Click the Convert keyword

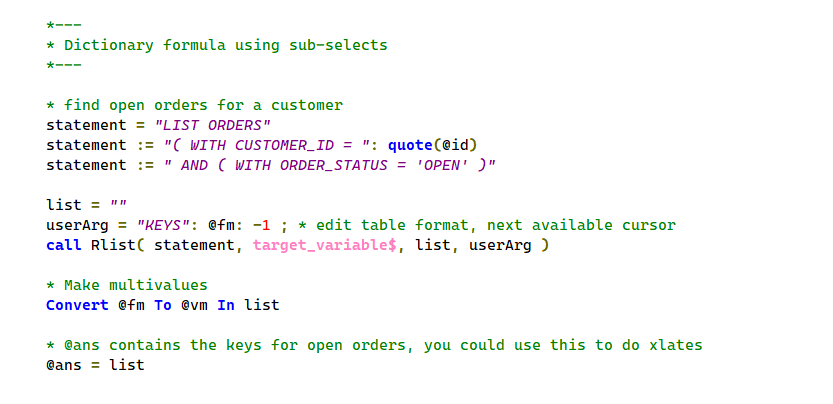(78, 305)
